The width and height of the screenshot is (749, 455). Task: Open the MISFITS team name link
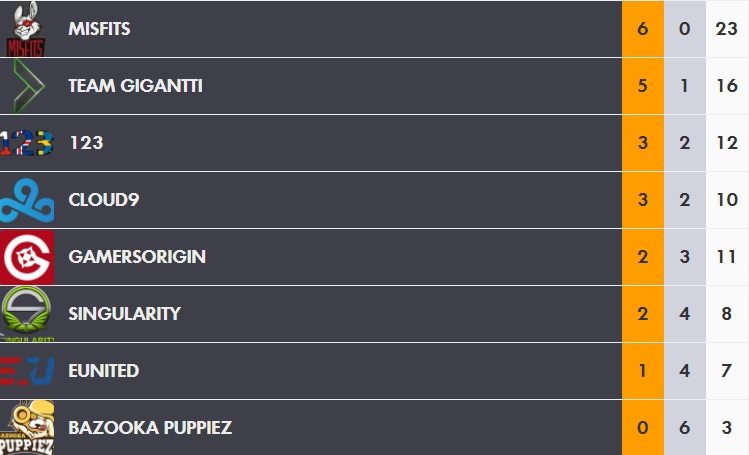click(99, 29)
